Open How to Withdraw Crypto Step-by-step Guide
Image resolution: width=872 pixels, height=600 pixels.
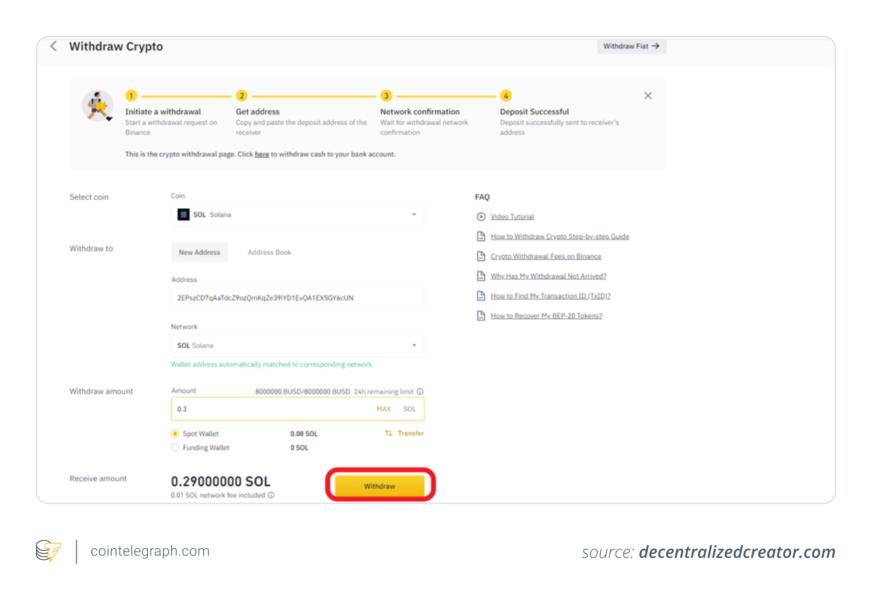point(559,236)
